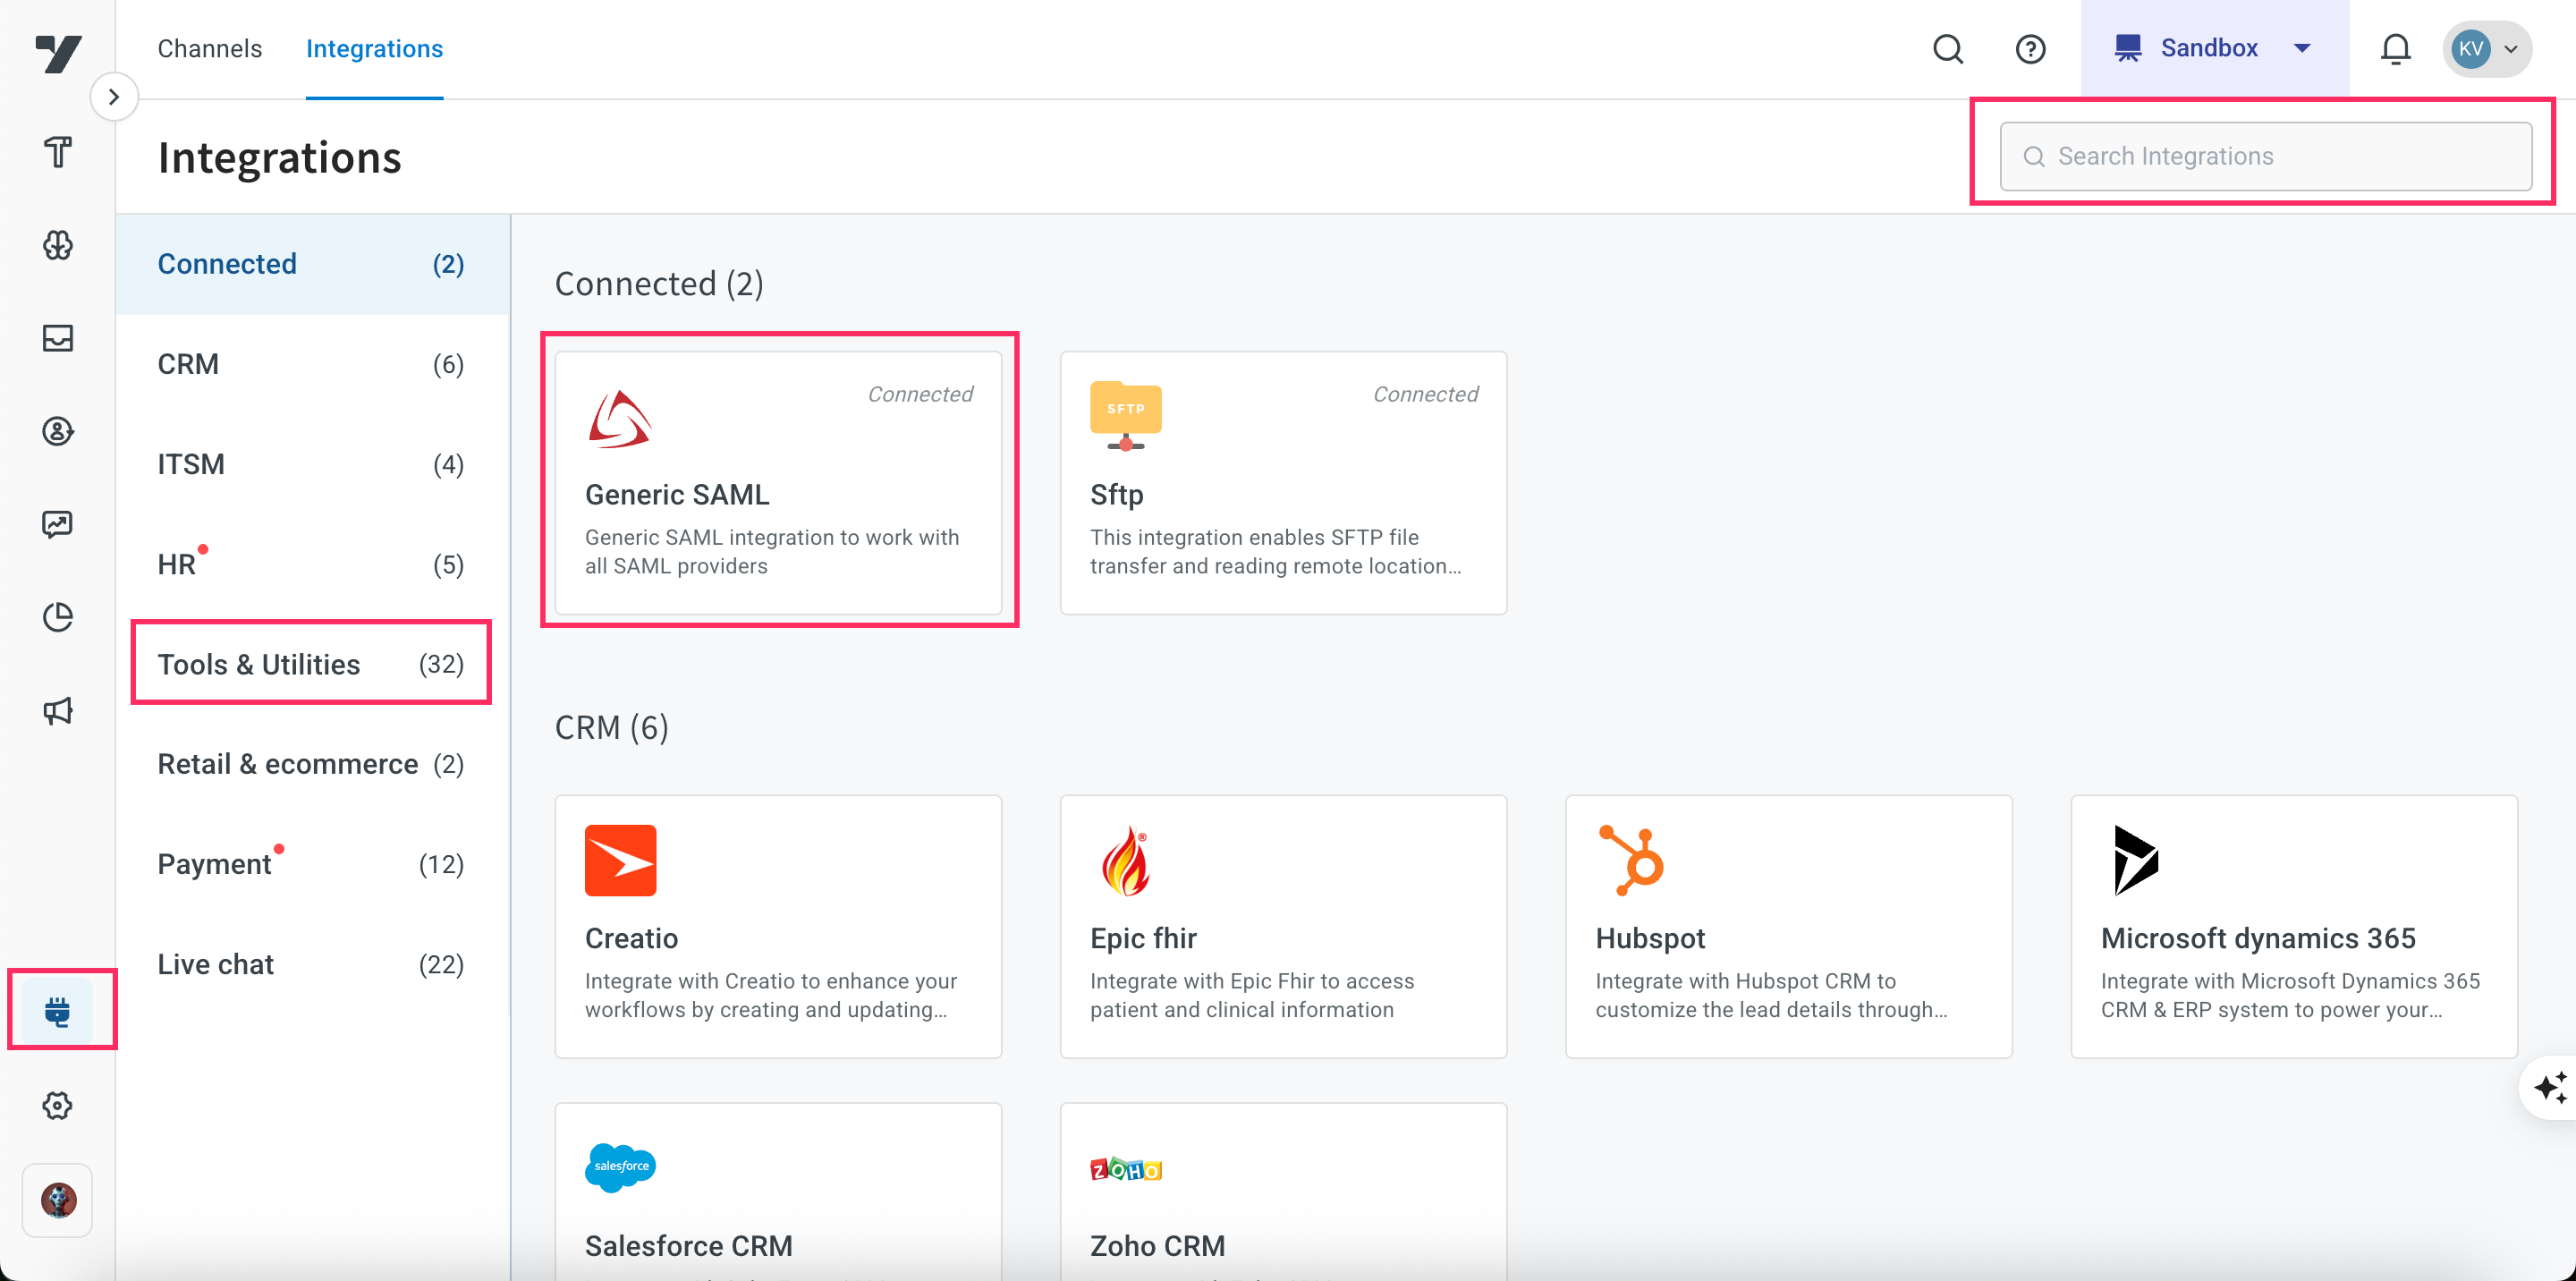Click the SFTP folder logo

click(x=1125, y=416)
